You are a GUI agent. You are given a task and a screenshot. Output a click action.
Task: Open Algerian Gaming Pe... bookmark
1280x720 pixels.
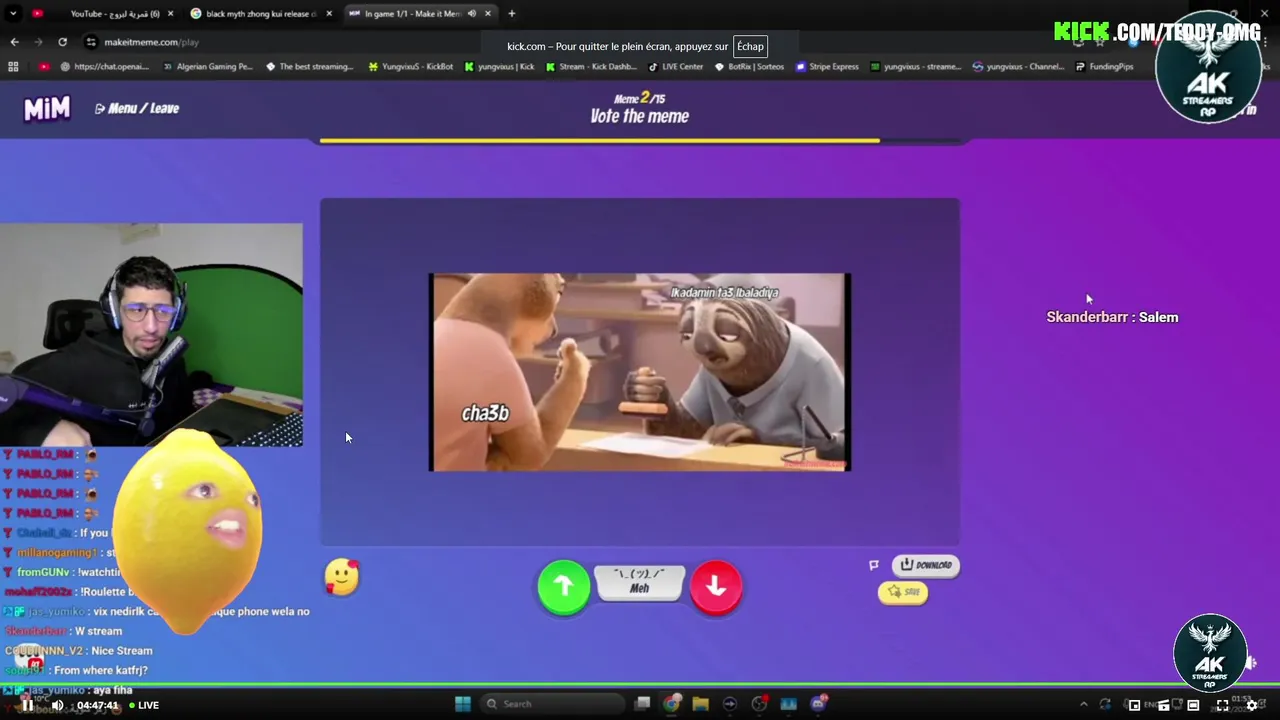(x=207, y=67)
